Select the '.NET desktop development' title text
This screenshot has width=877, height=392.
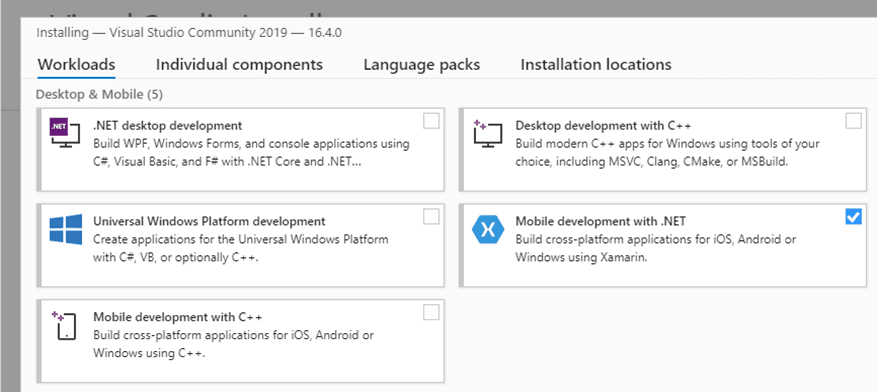pyautogui.click(x=168, y=125)
